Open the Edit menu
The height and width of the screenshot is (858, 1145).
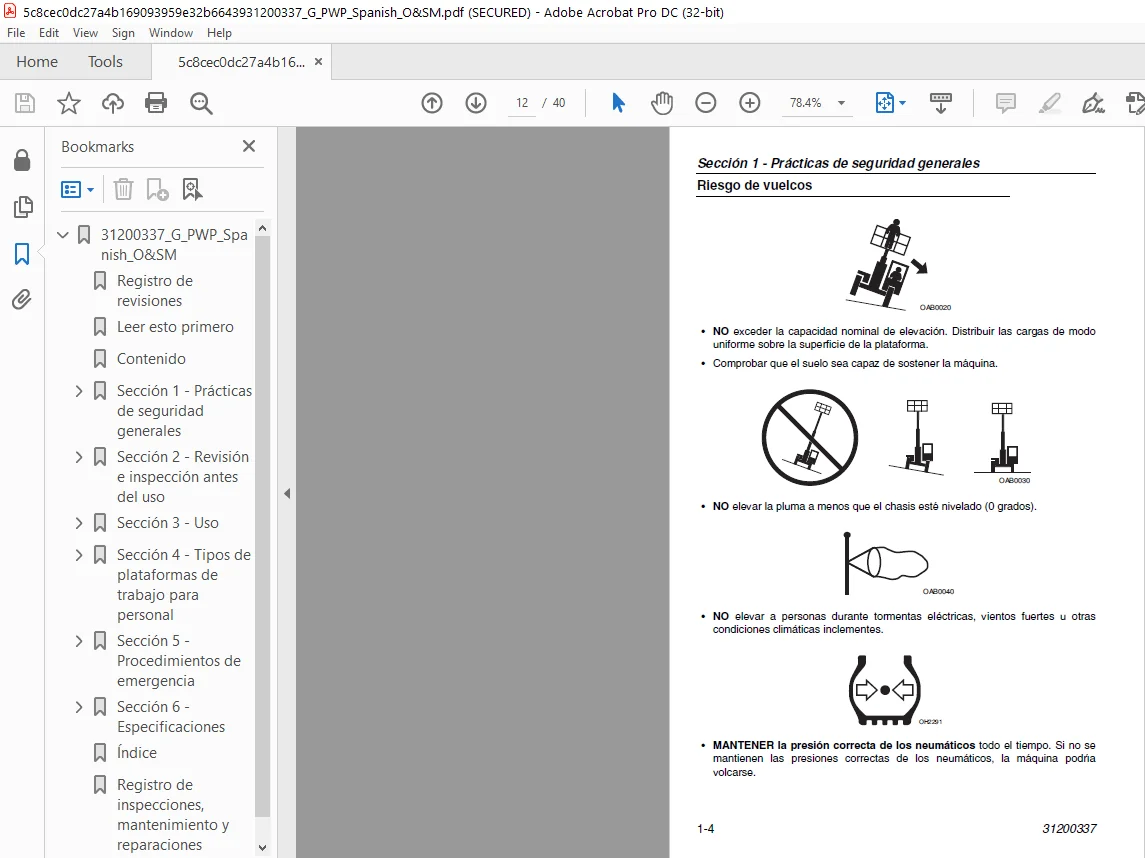click(49, 33)
